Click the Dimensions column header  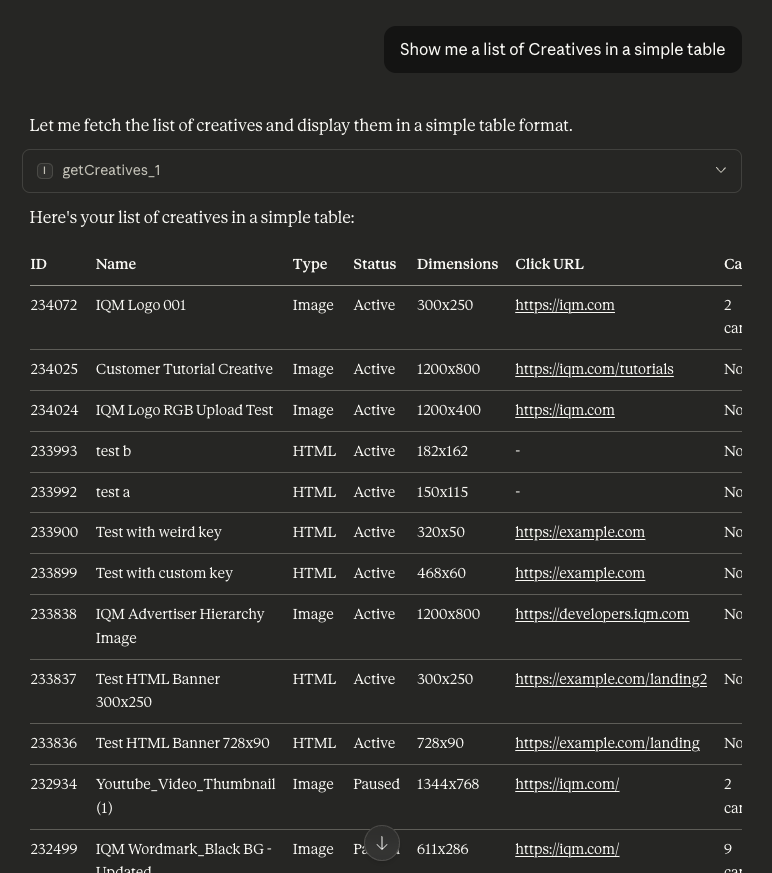coord(458,264)
